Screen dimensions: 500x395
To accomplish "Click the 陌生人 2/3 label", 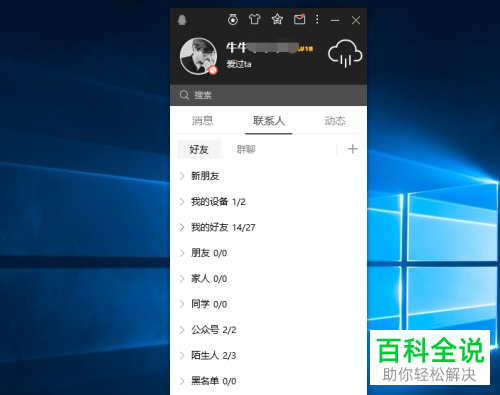I will click(214, 356).
